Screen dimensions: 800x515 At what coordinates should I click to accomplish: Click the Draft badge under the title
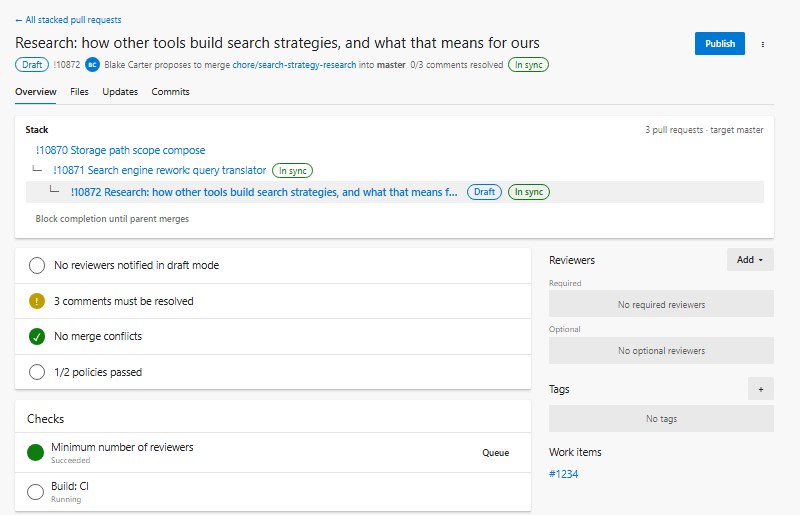32,65
